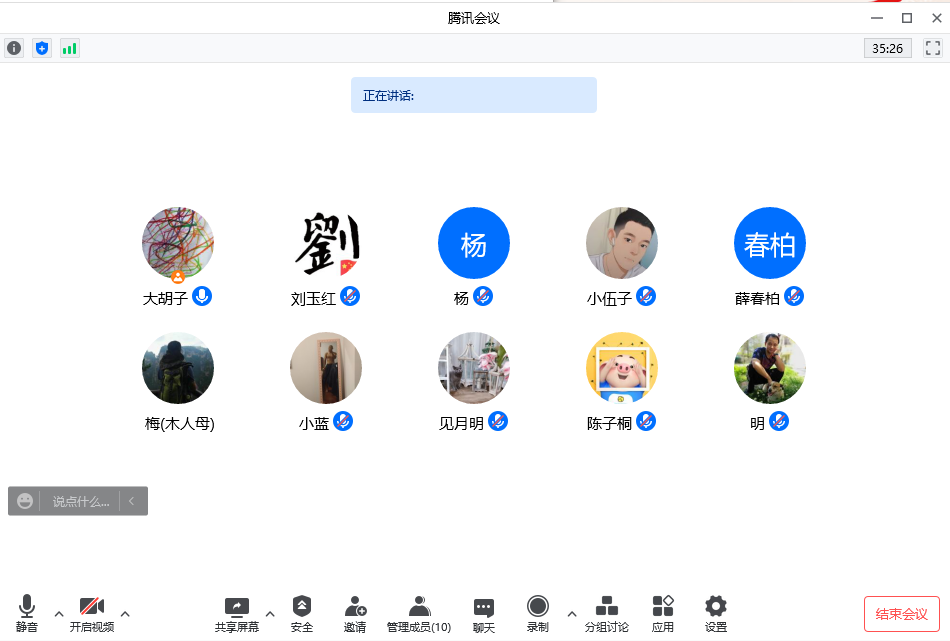The height and width of the screenshot is (641, 950).
Task: Click 共享屏幕 to share screen
Action: pos(236,613)
